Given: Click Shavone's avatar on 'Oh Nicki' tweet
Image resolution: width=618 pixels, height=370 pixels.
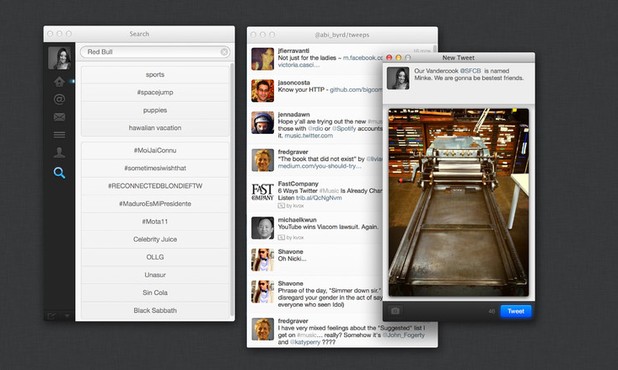Looking at the screenshot, I should coord(262,260).
